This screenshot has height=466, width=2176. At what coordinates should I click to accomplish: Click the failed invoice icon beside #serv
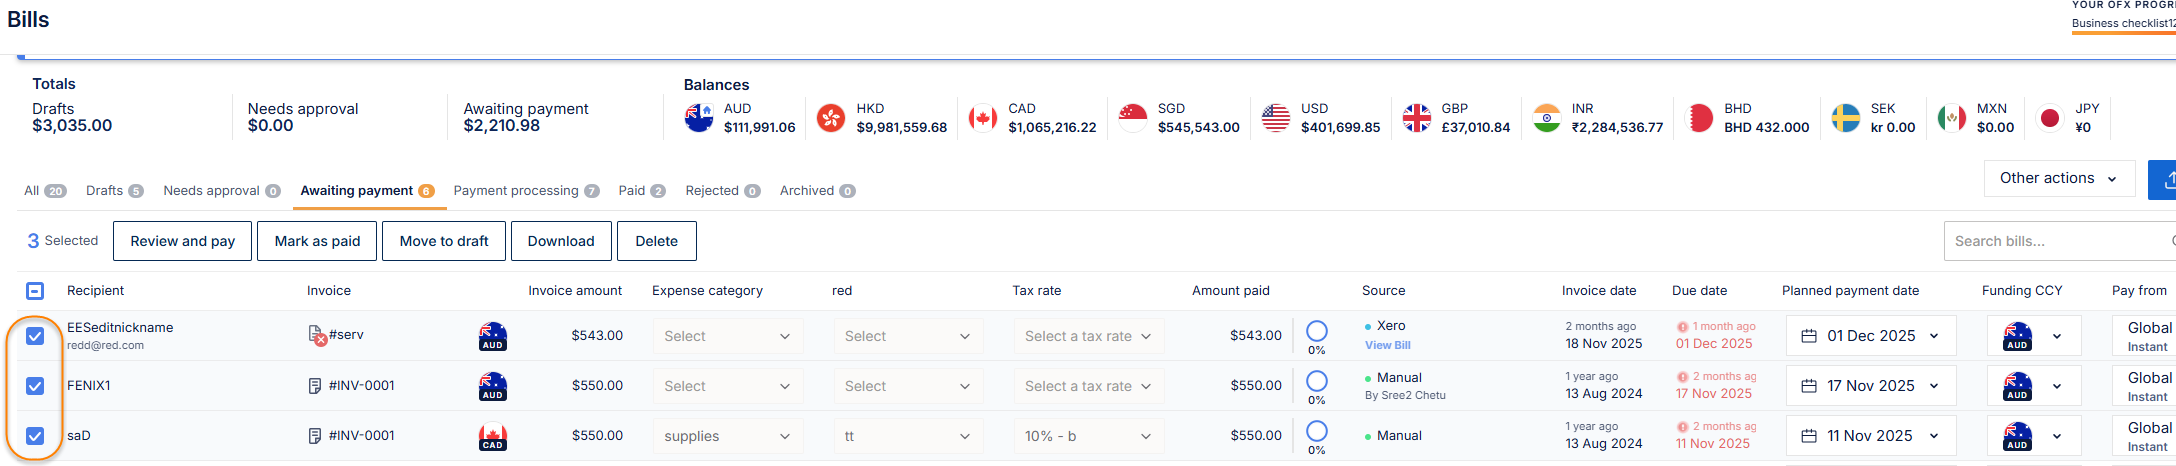pos(318,336)
